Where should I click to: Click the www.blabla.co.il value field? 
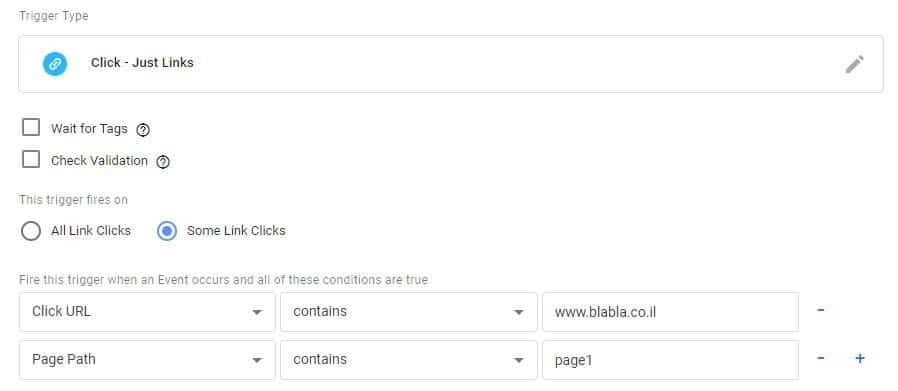pos(671,312)
